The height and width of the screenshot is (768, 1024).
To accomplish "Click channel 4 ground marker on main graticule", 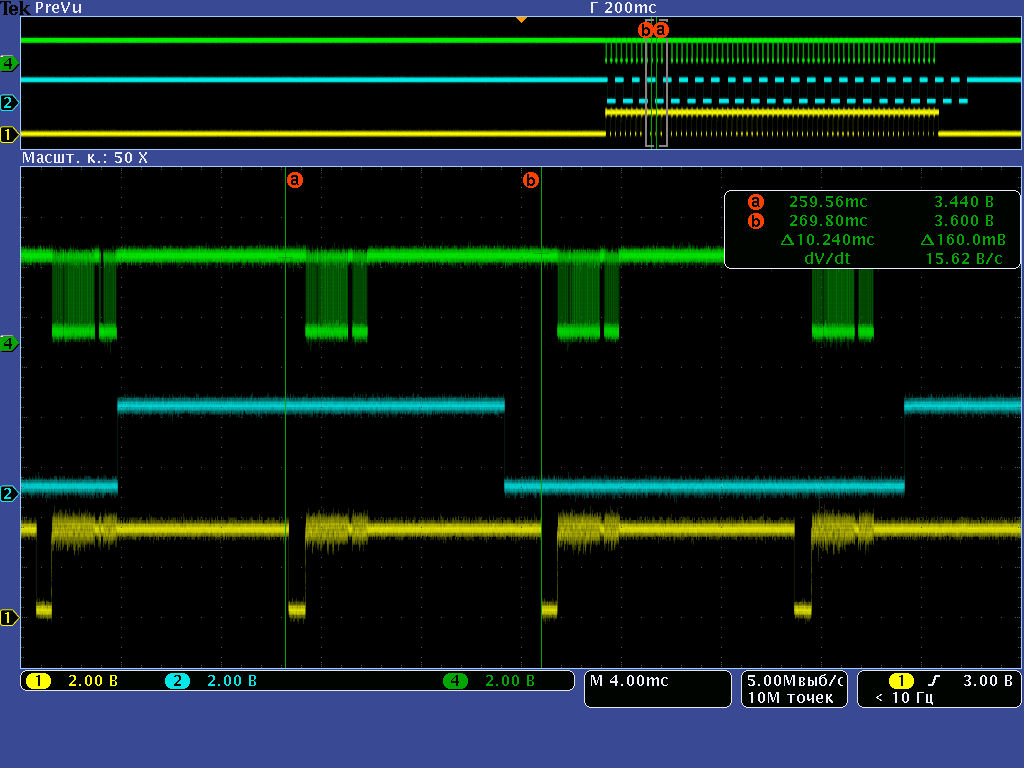I will click(10, 343).
